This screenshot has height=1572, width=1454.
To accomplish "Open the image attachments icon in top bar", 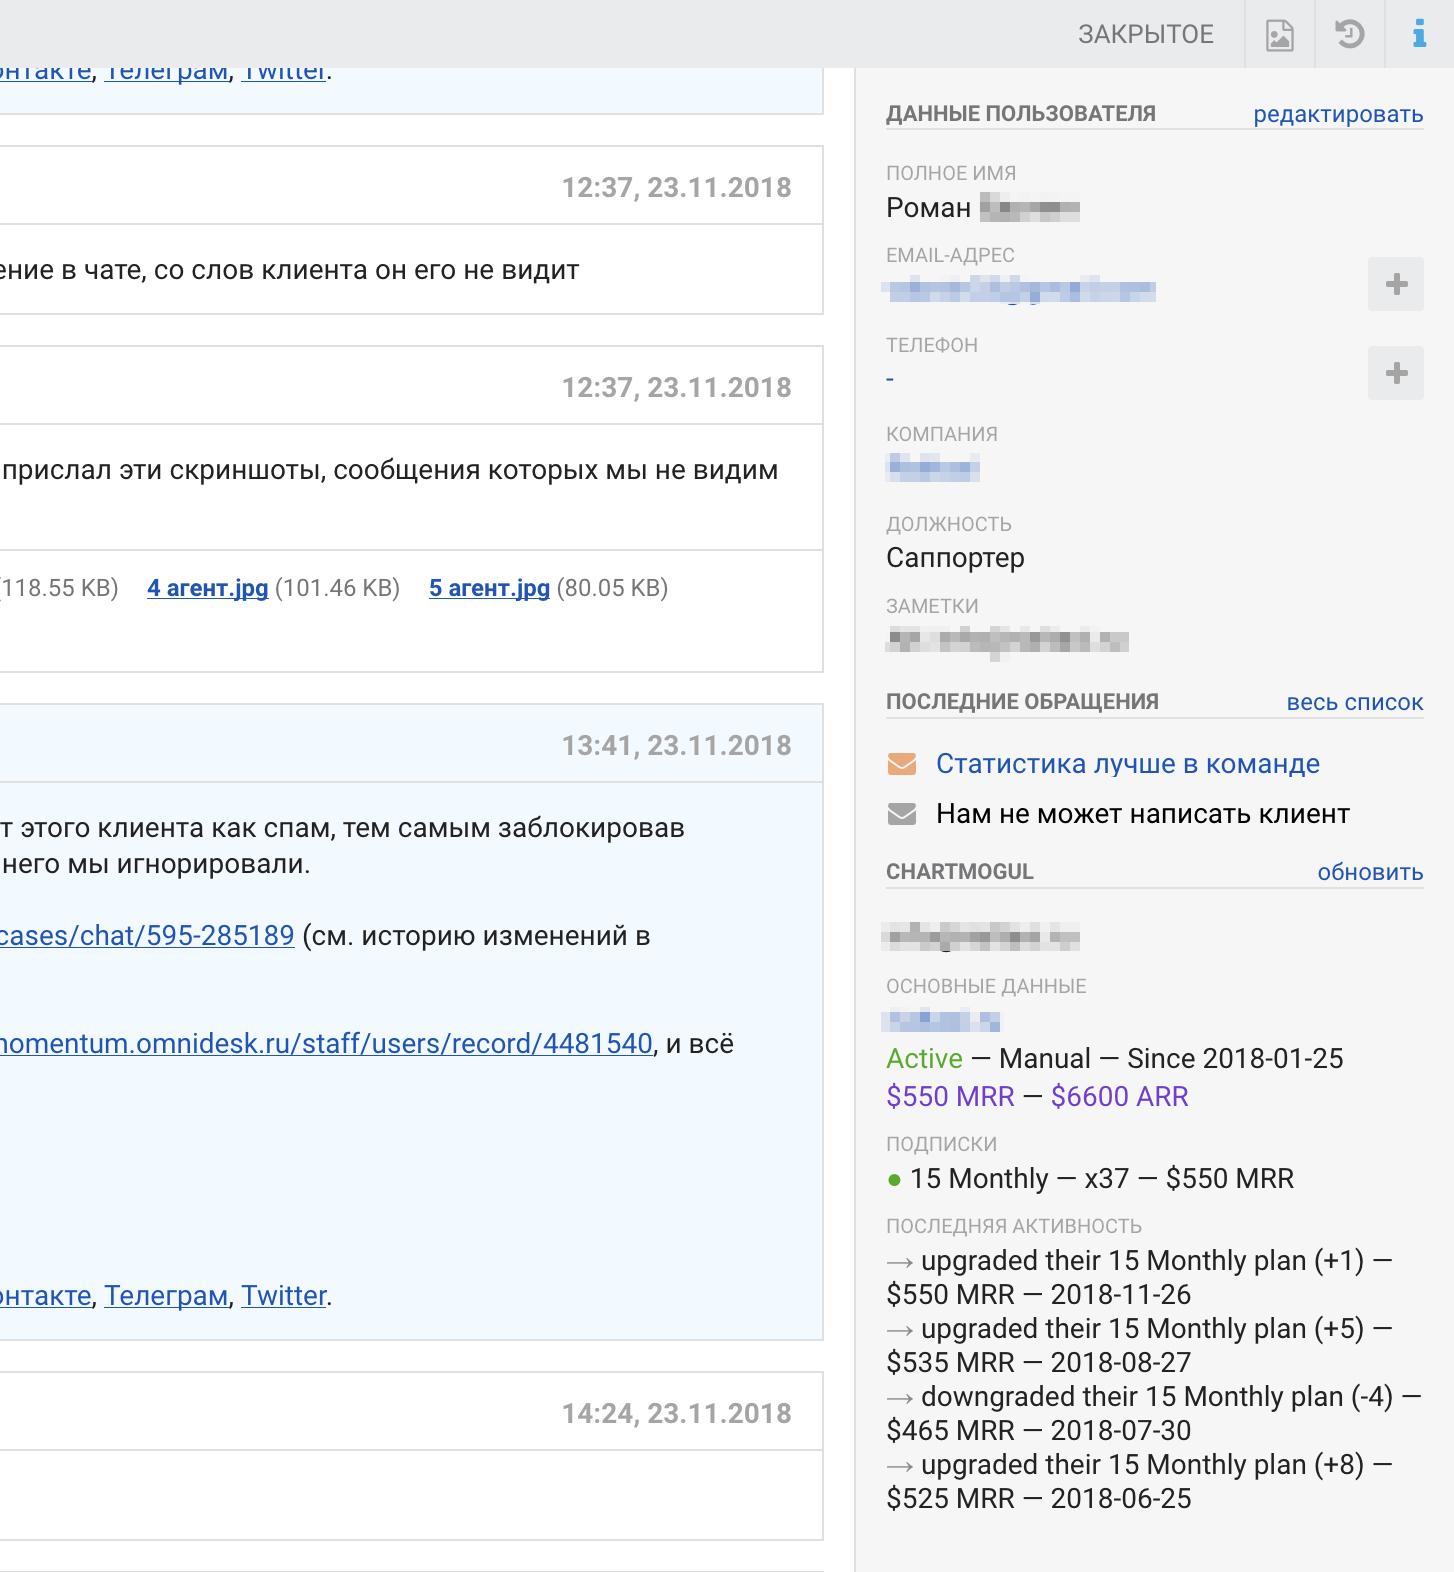I will [x=1280, y=35].
